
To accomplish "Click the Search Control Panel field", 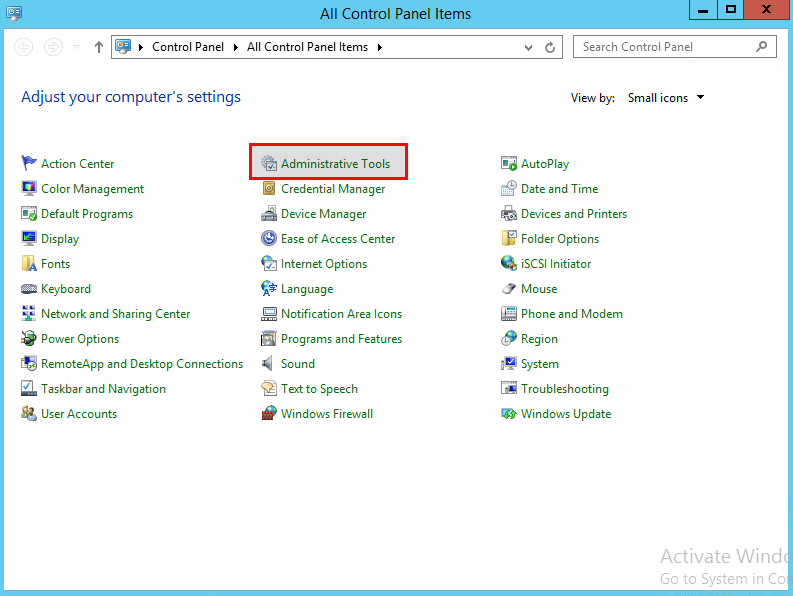I will 675,47.
